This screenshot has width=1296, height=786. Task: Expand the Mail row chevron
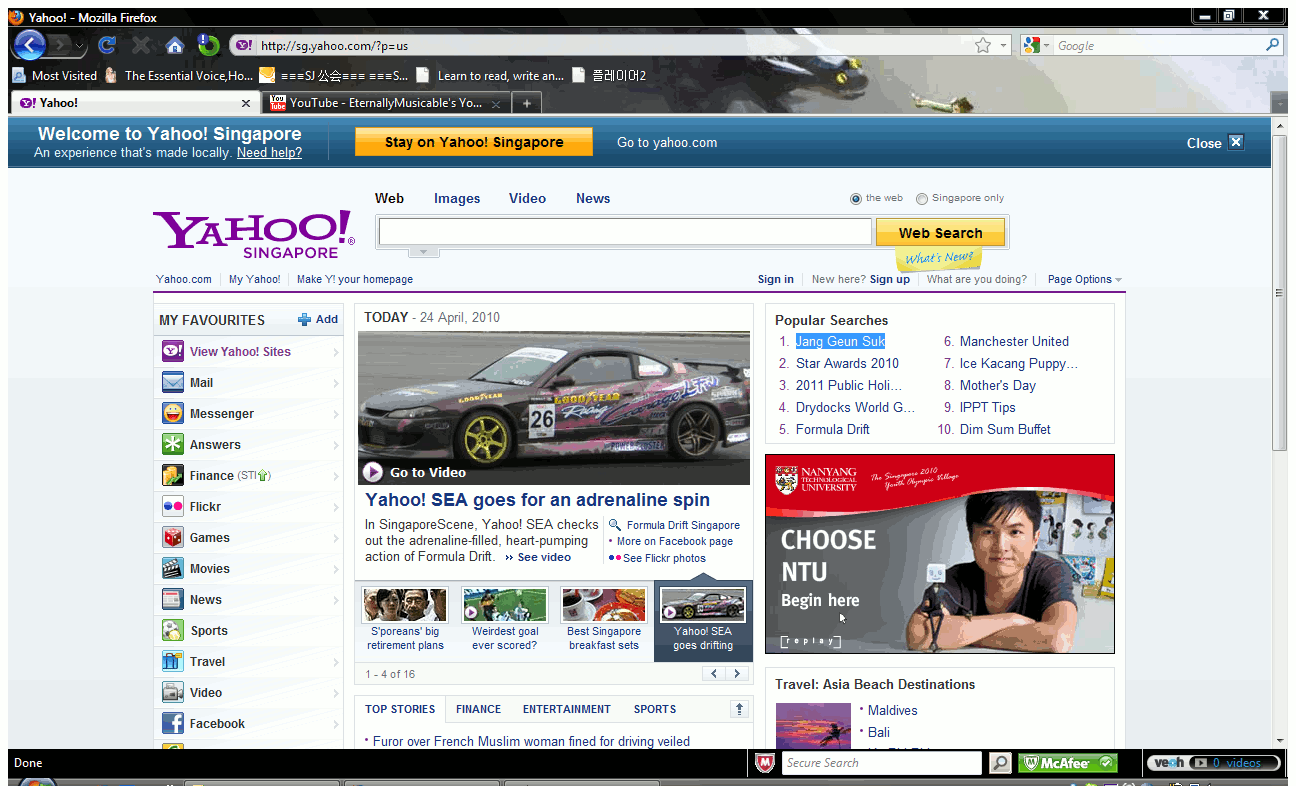[335, 383]
